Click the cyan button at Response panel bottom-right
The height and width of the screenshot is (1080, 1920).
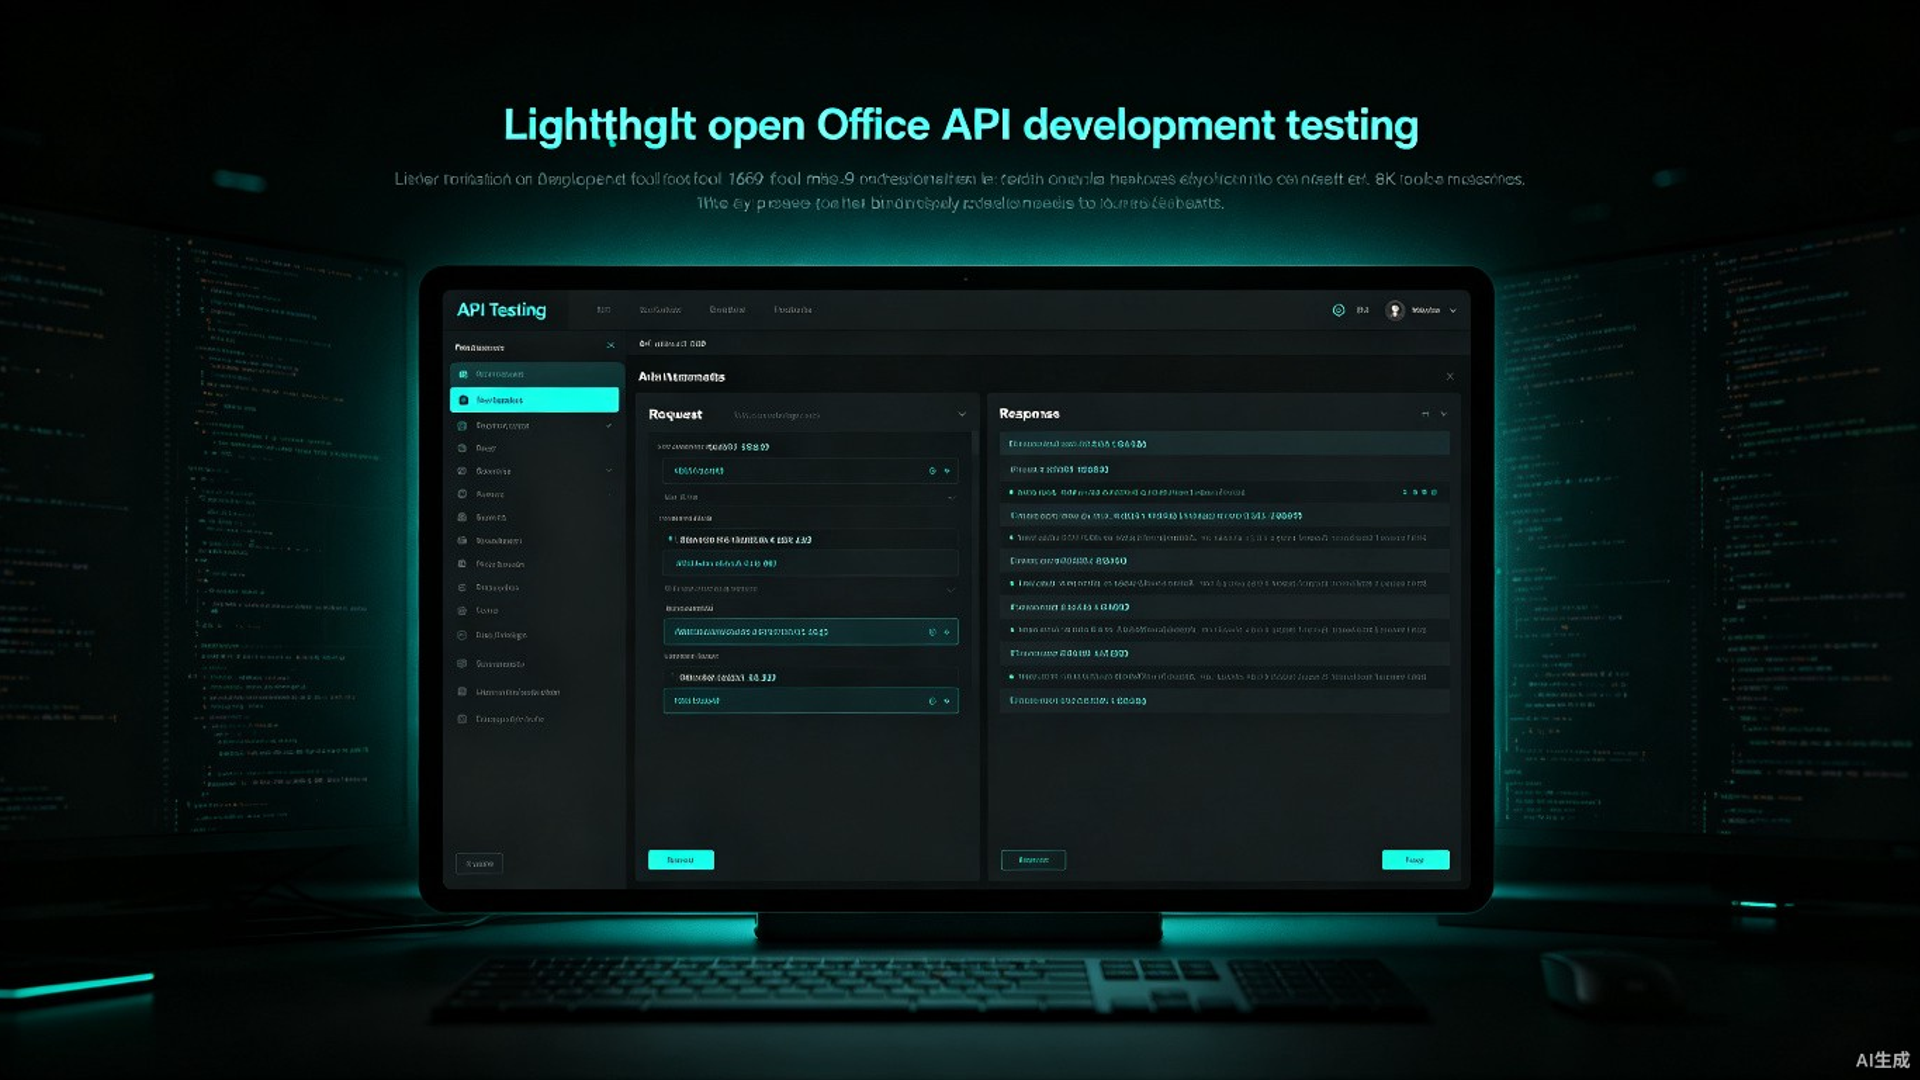[1415, 860]
